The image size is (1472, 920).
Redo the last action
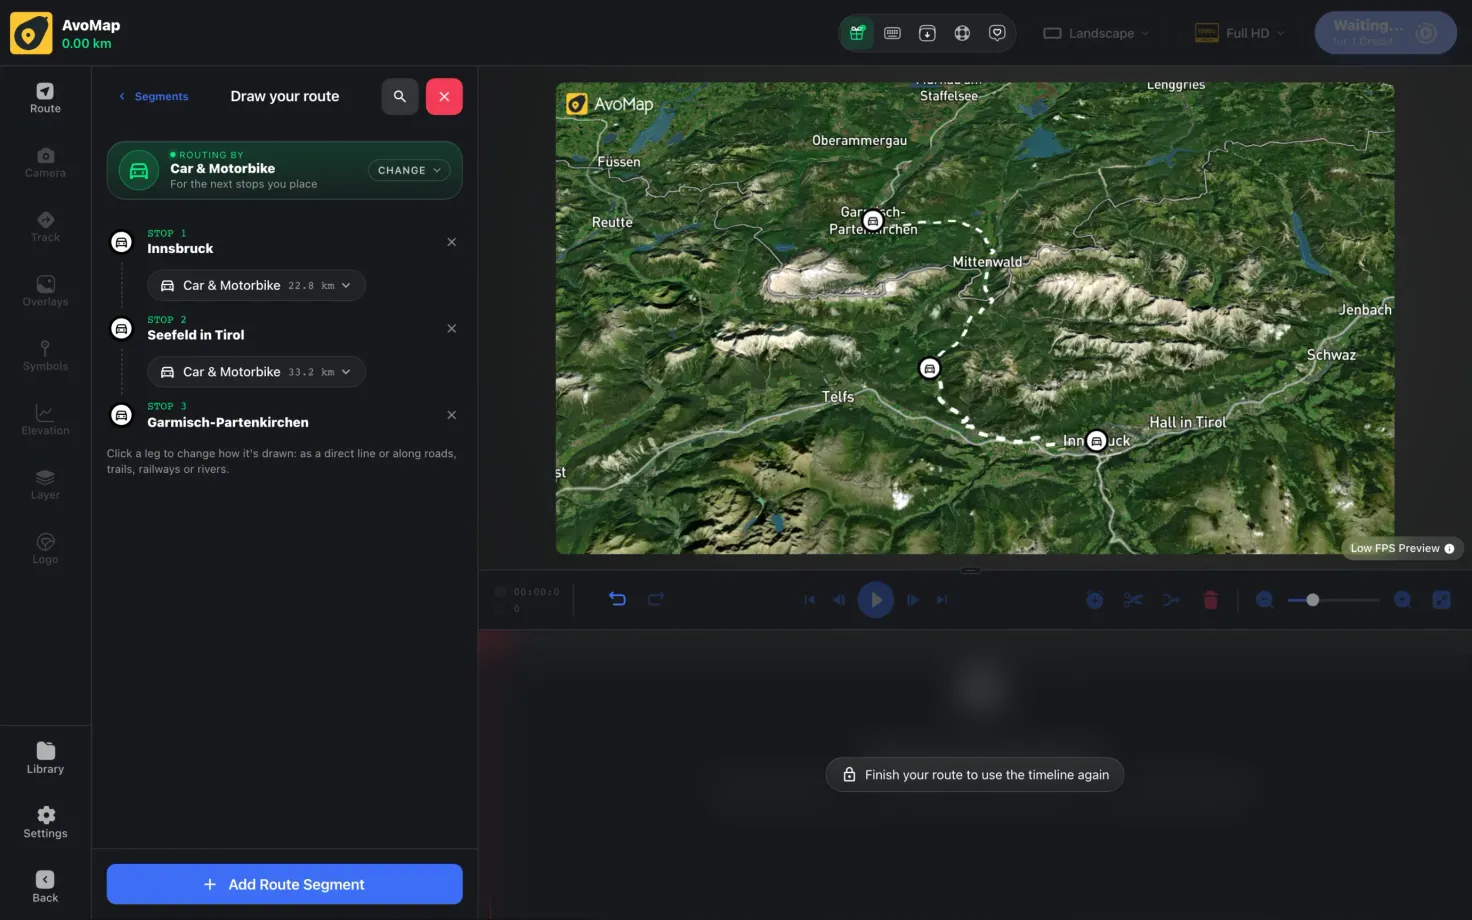655,599
